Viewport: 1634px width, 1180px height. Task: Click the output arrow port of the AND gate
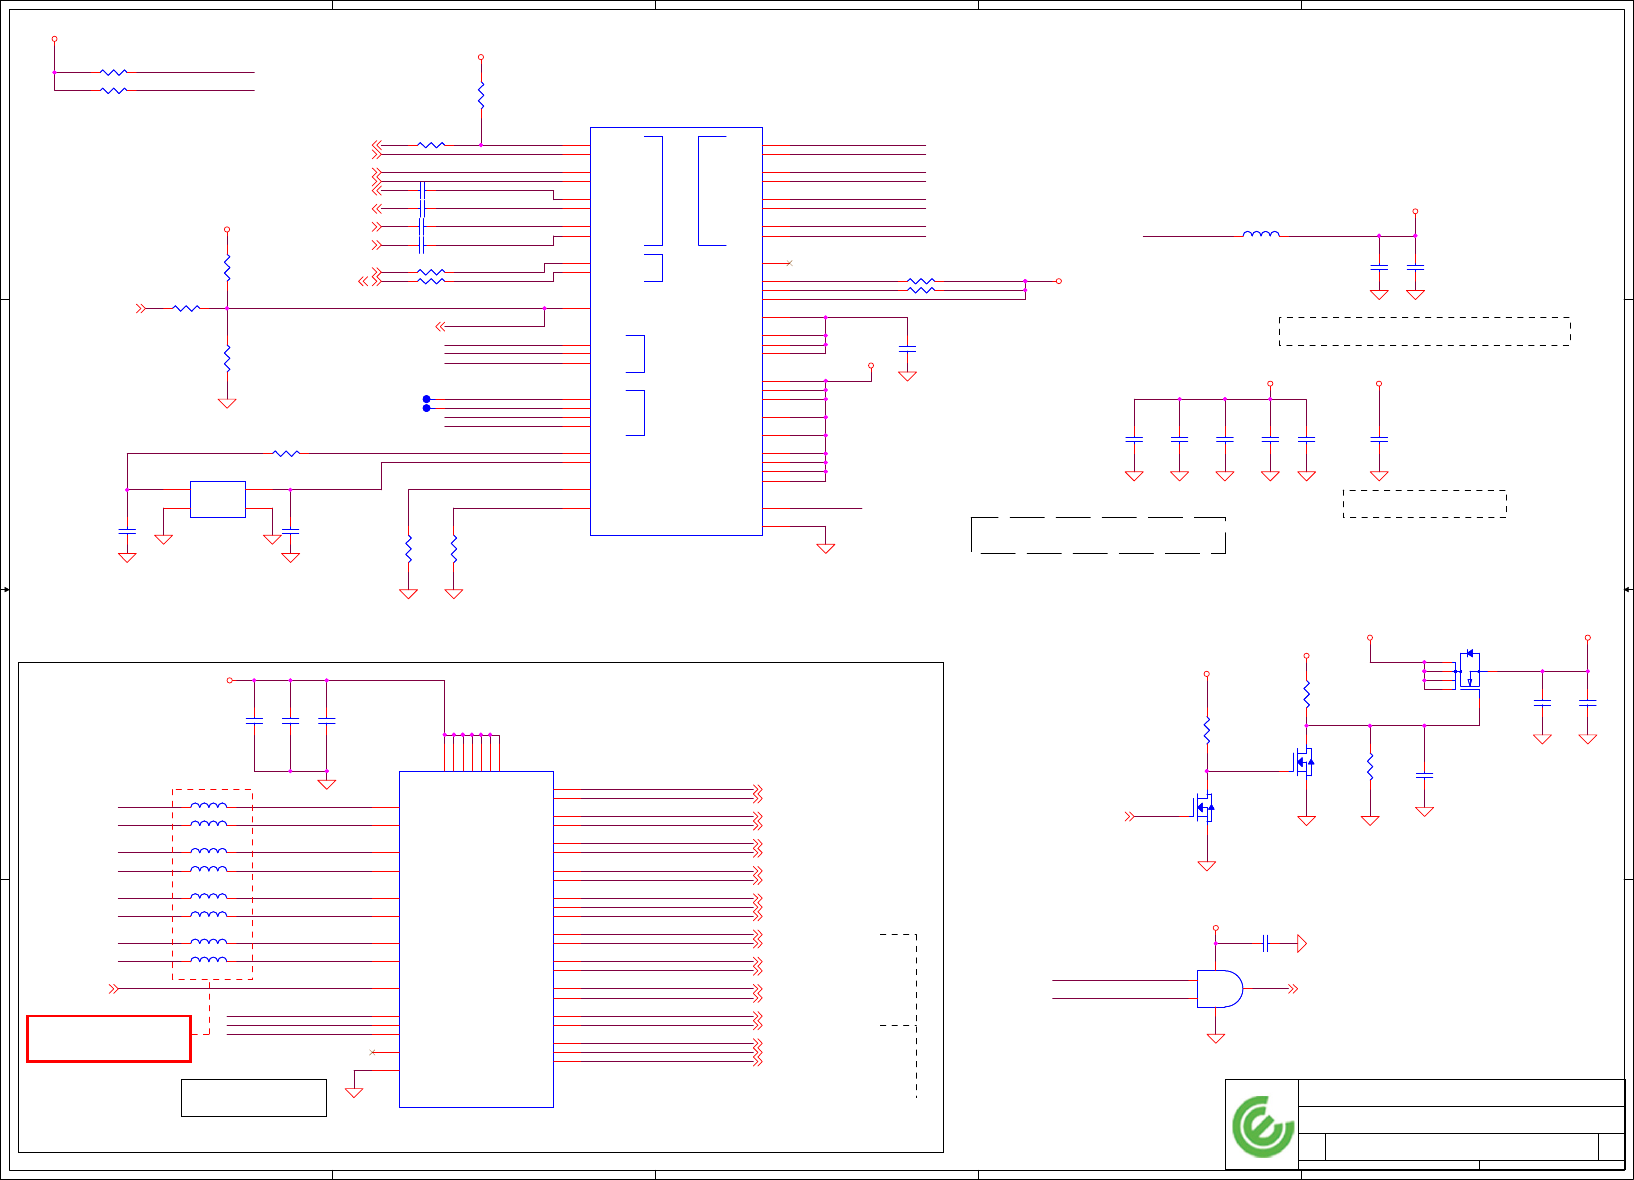[1293, 989]
